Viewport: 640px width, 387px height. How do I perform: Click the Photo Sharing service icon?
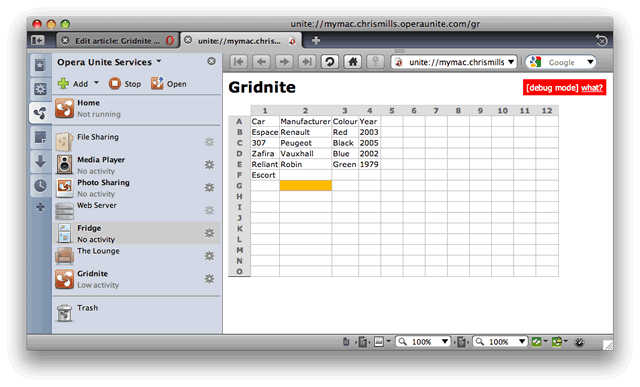pyautogui.click(x=64, y=187)
